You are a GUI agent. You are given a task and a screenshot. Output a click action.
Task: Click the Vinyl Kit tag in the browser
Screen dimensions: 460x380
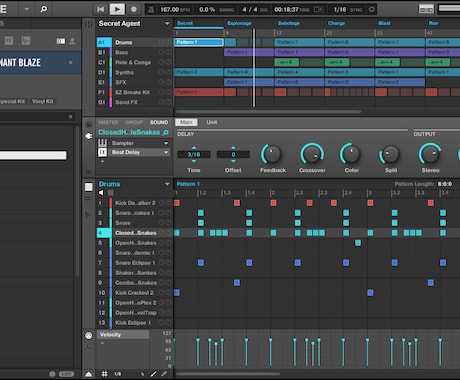42,101
